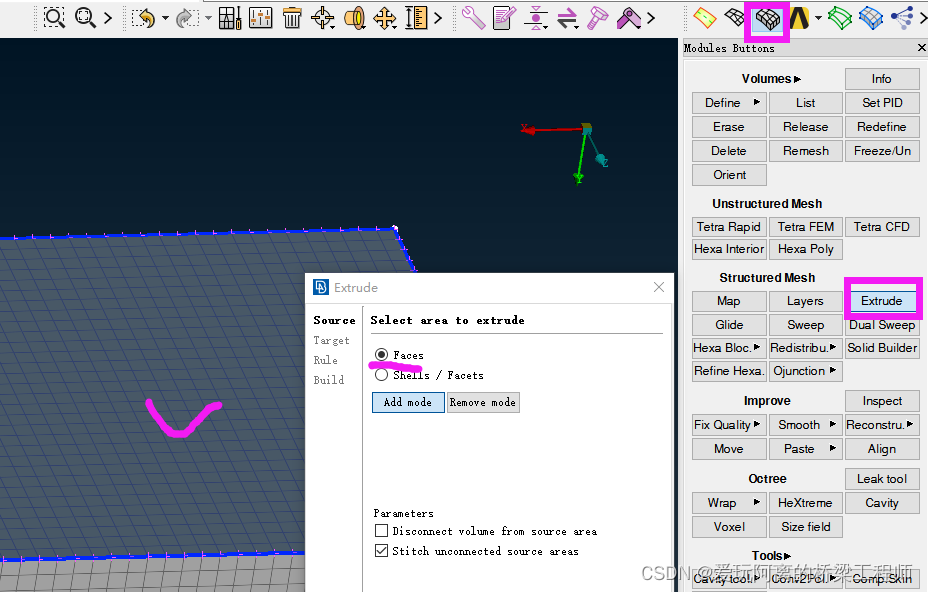
Task: Click the bolt connector icon
Action: [x=598, y=18]
